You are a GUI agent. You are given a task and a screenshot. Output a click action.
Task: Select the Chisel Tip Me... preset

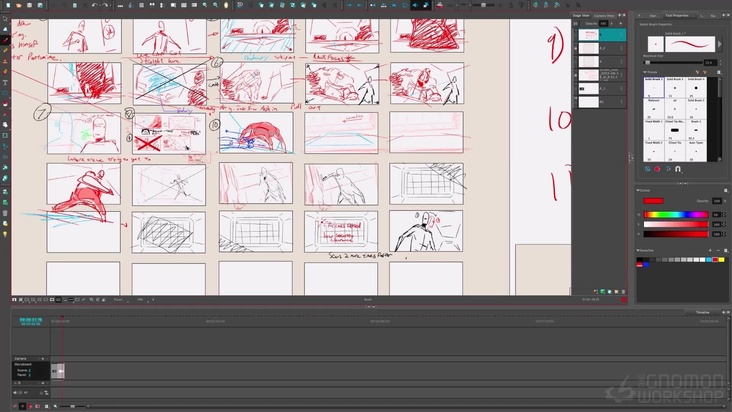pos(675,130)
